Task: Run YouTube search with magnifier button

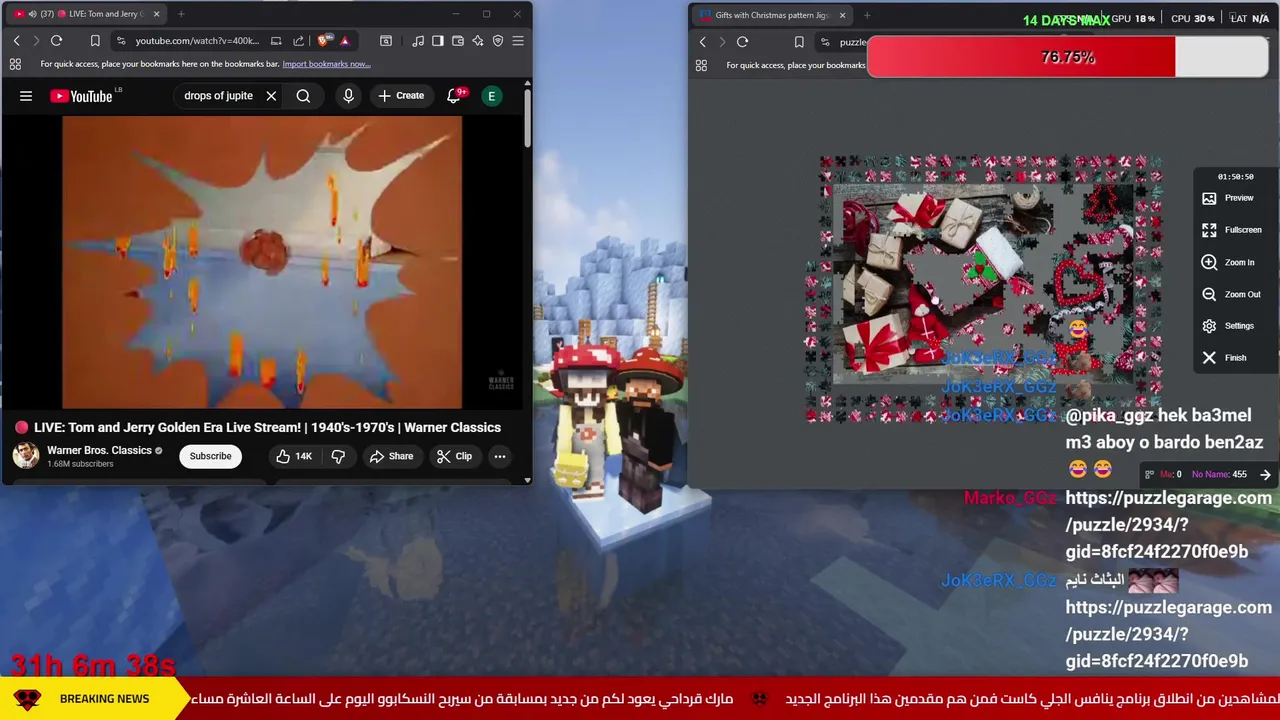Action: coord(303,96)
